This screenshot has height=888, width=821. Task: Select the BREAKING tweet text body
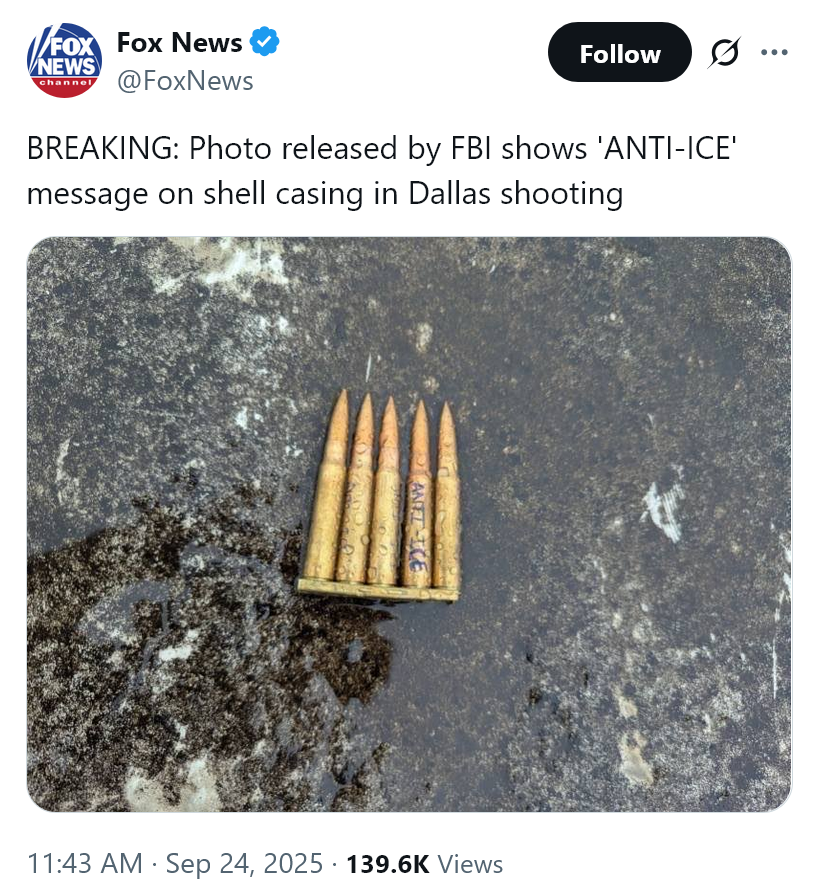381,170
